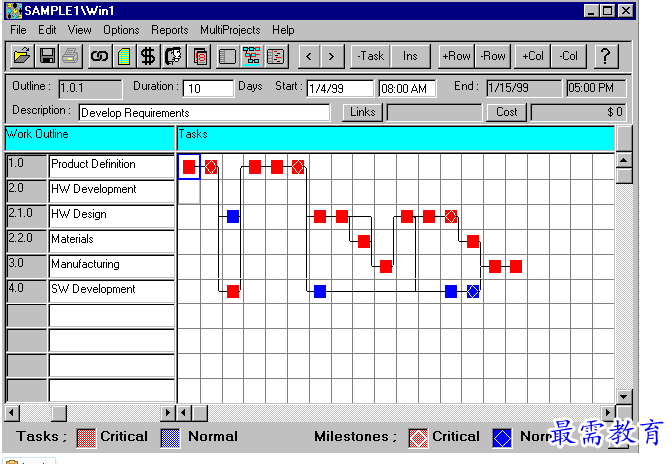Click the Cost button

(x=507, y=112)
